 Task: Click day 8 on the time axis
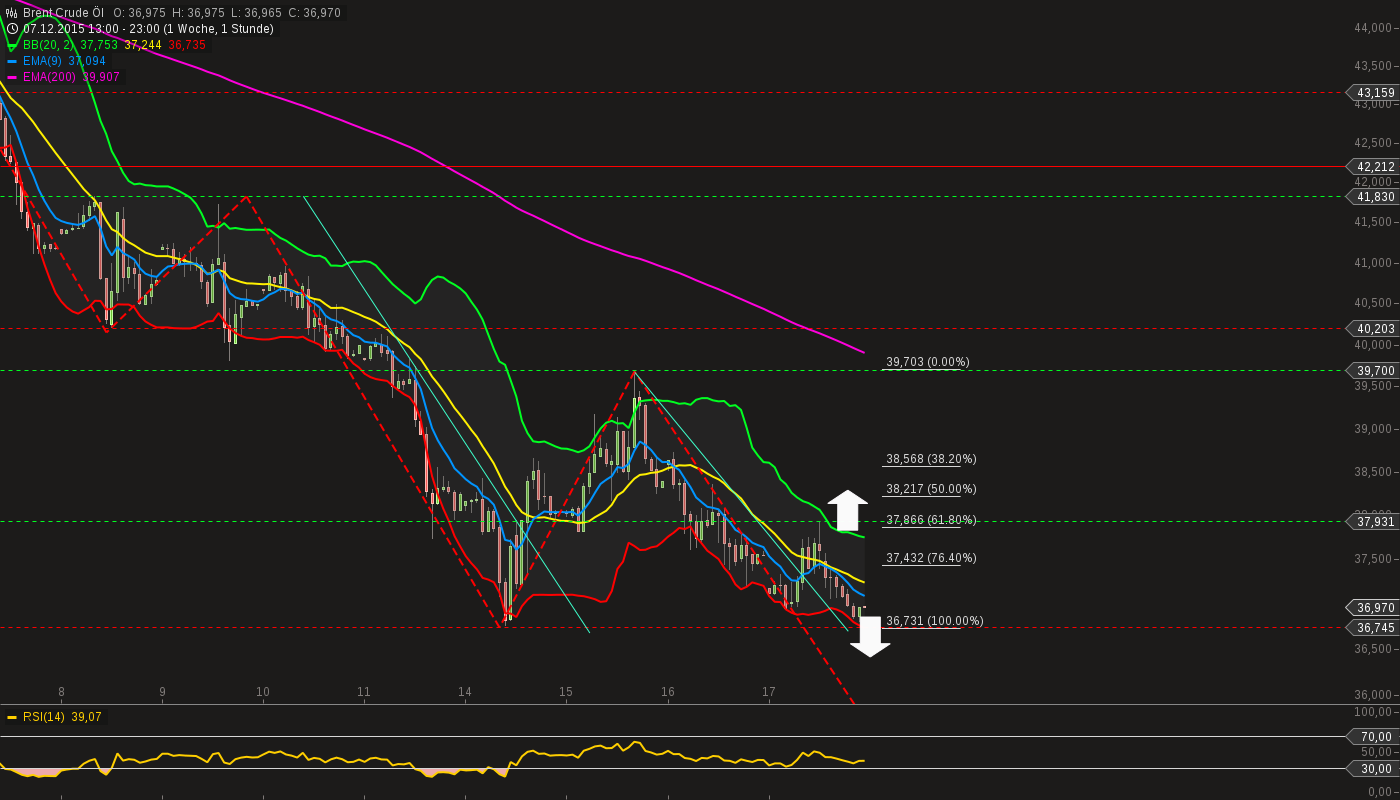pyautogui.click(x=61, y=692)
